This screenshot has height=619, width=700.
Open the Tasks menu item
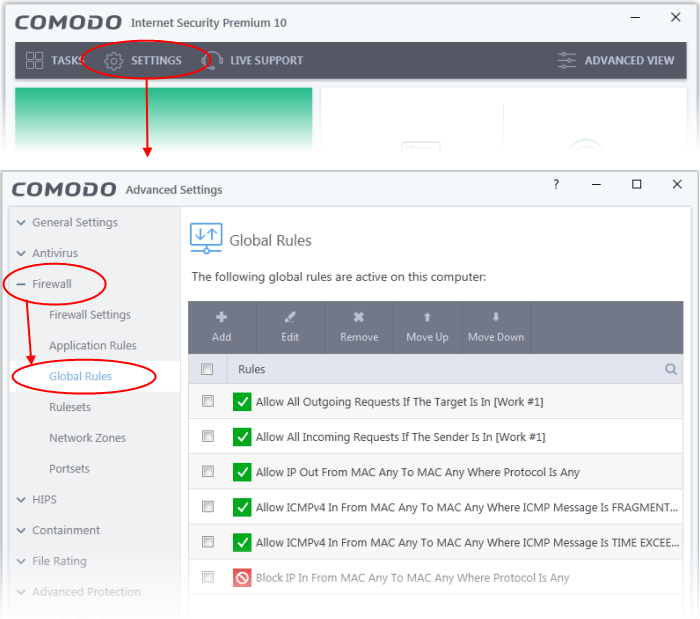(55, 60)
